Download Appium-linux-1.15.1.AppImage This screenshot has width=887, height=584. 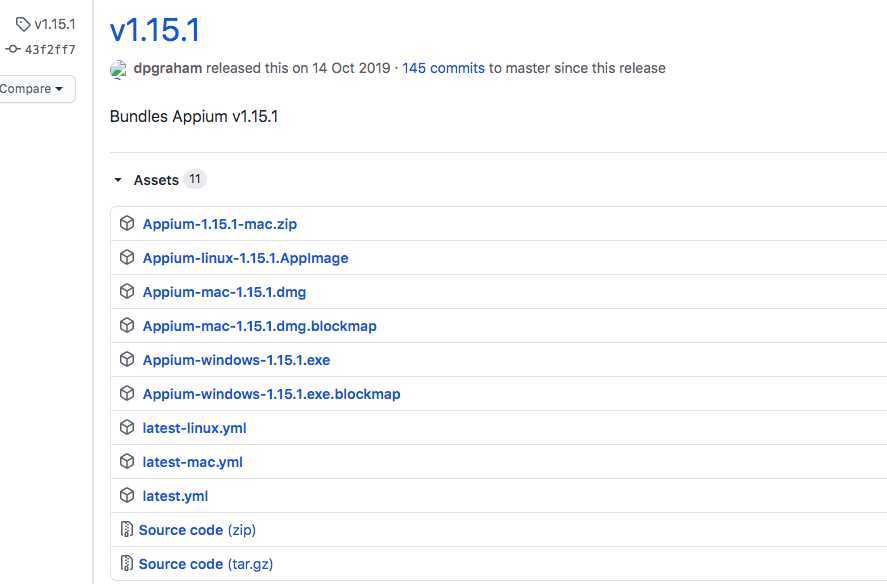pyautogui.click(x=246, y=258)
